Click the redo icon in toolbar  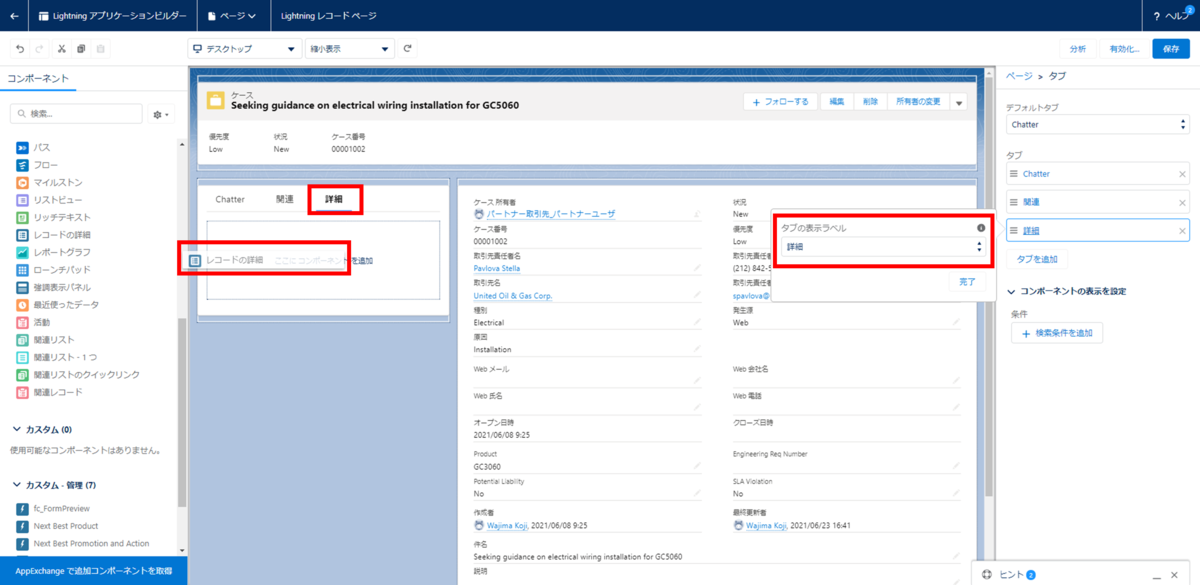tap(40, 49)
